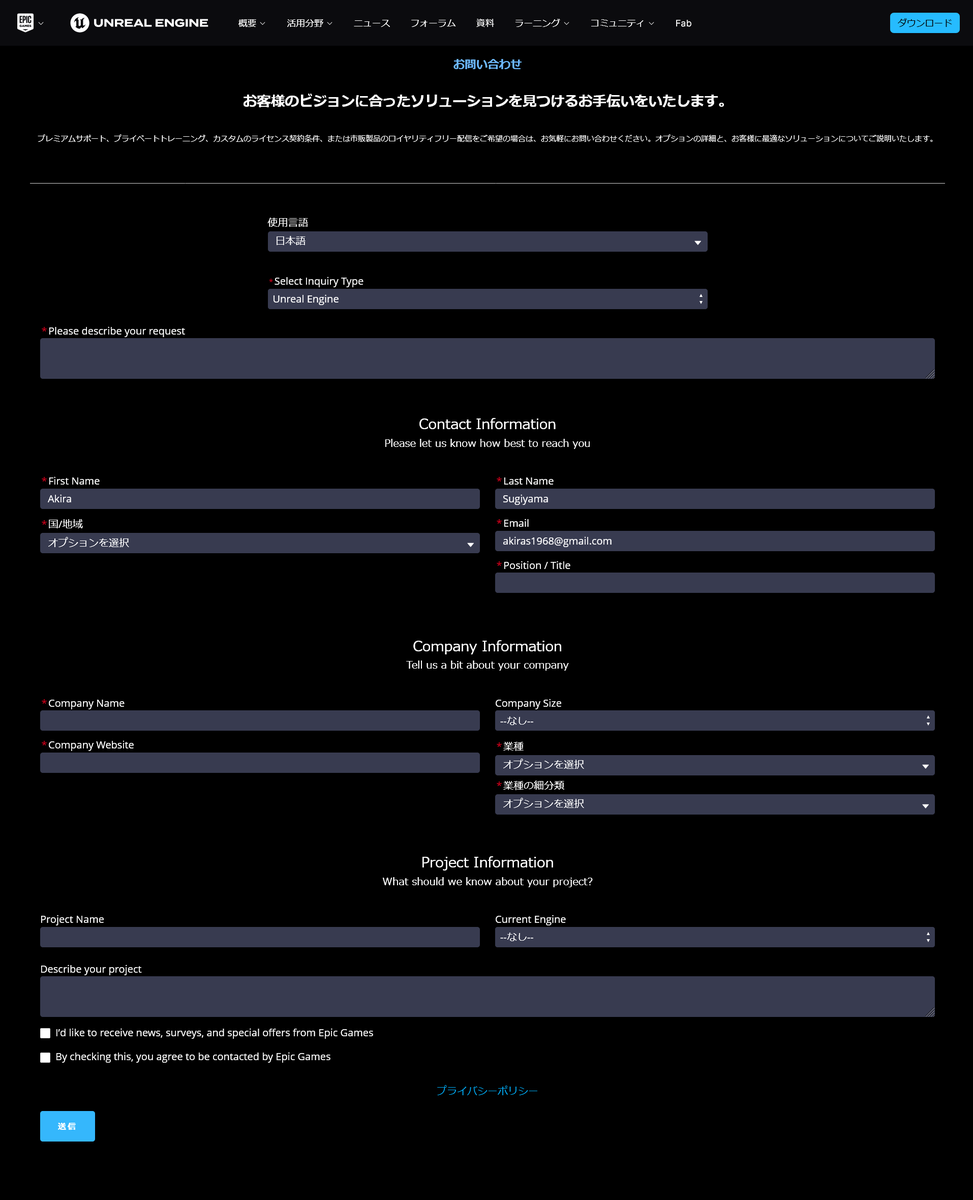The width and height of the screenshot is (973, 1200).
Task: Open the 国/地域 dropdown
Action: pos(260,543)
